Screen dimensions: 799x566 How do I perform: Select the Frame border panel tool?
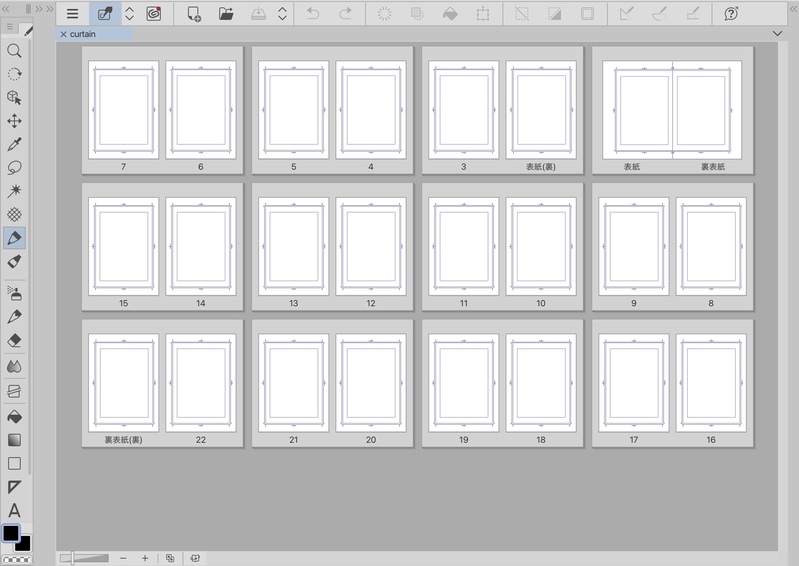click(x=14, y=391)
